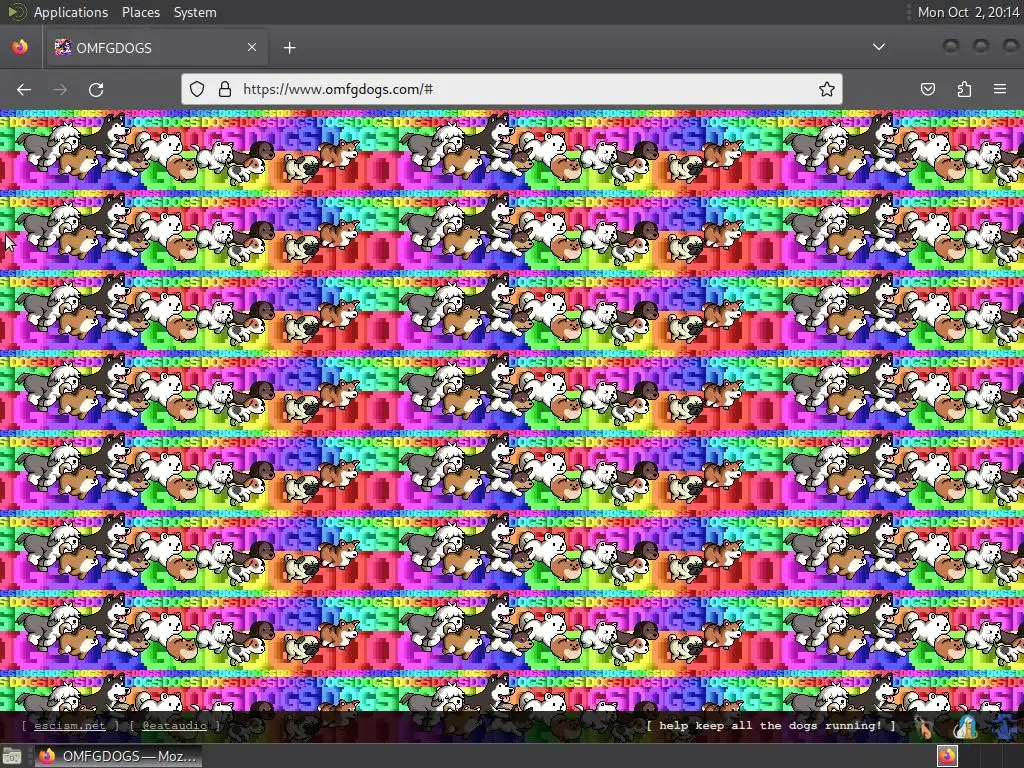The height and width of the screenshot is (768, 1024).
Task: Close the OMFGDOGS tab
Action: [x=251, y=48]
